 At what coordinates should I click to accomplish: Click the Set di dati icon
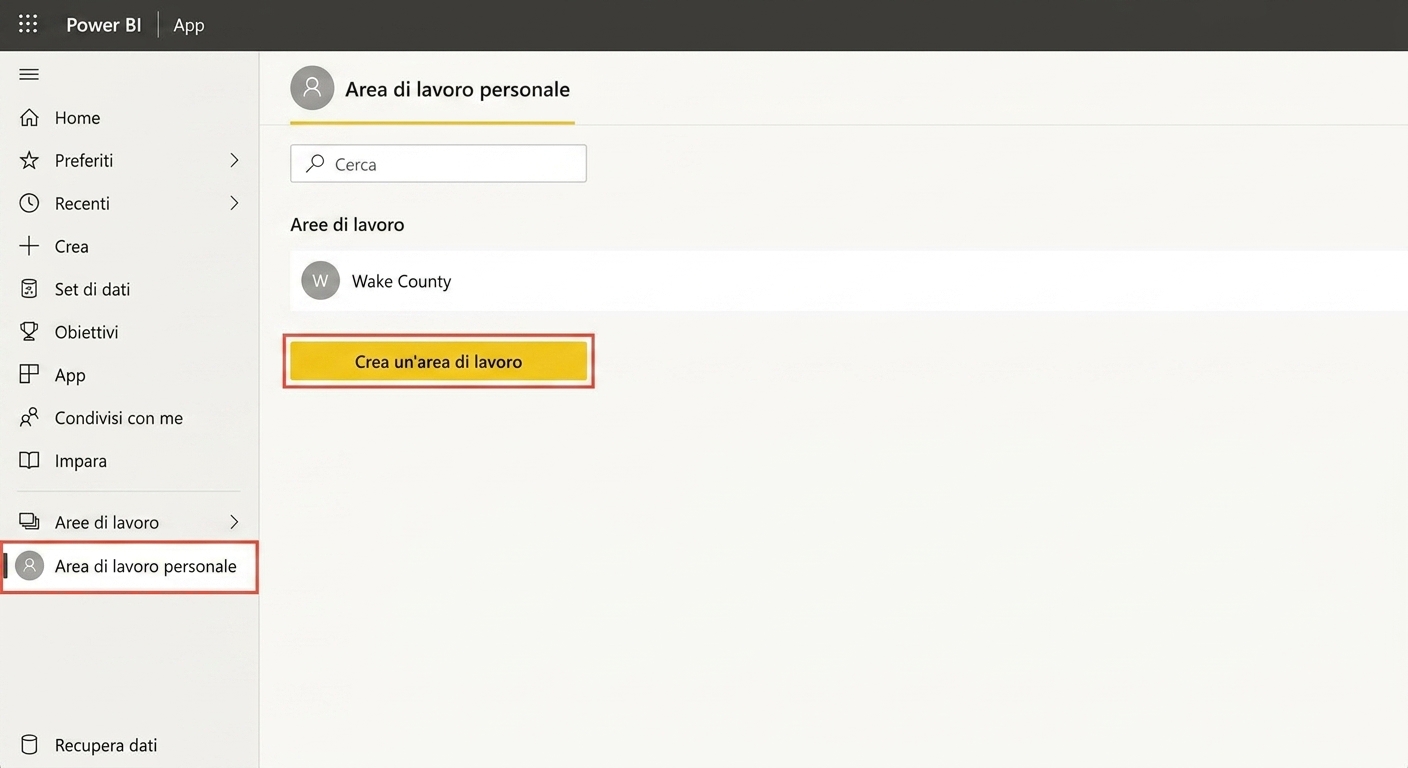pyautogui.click(x=30, y=289)
